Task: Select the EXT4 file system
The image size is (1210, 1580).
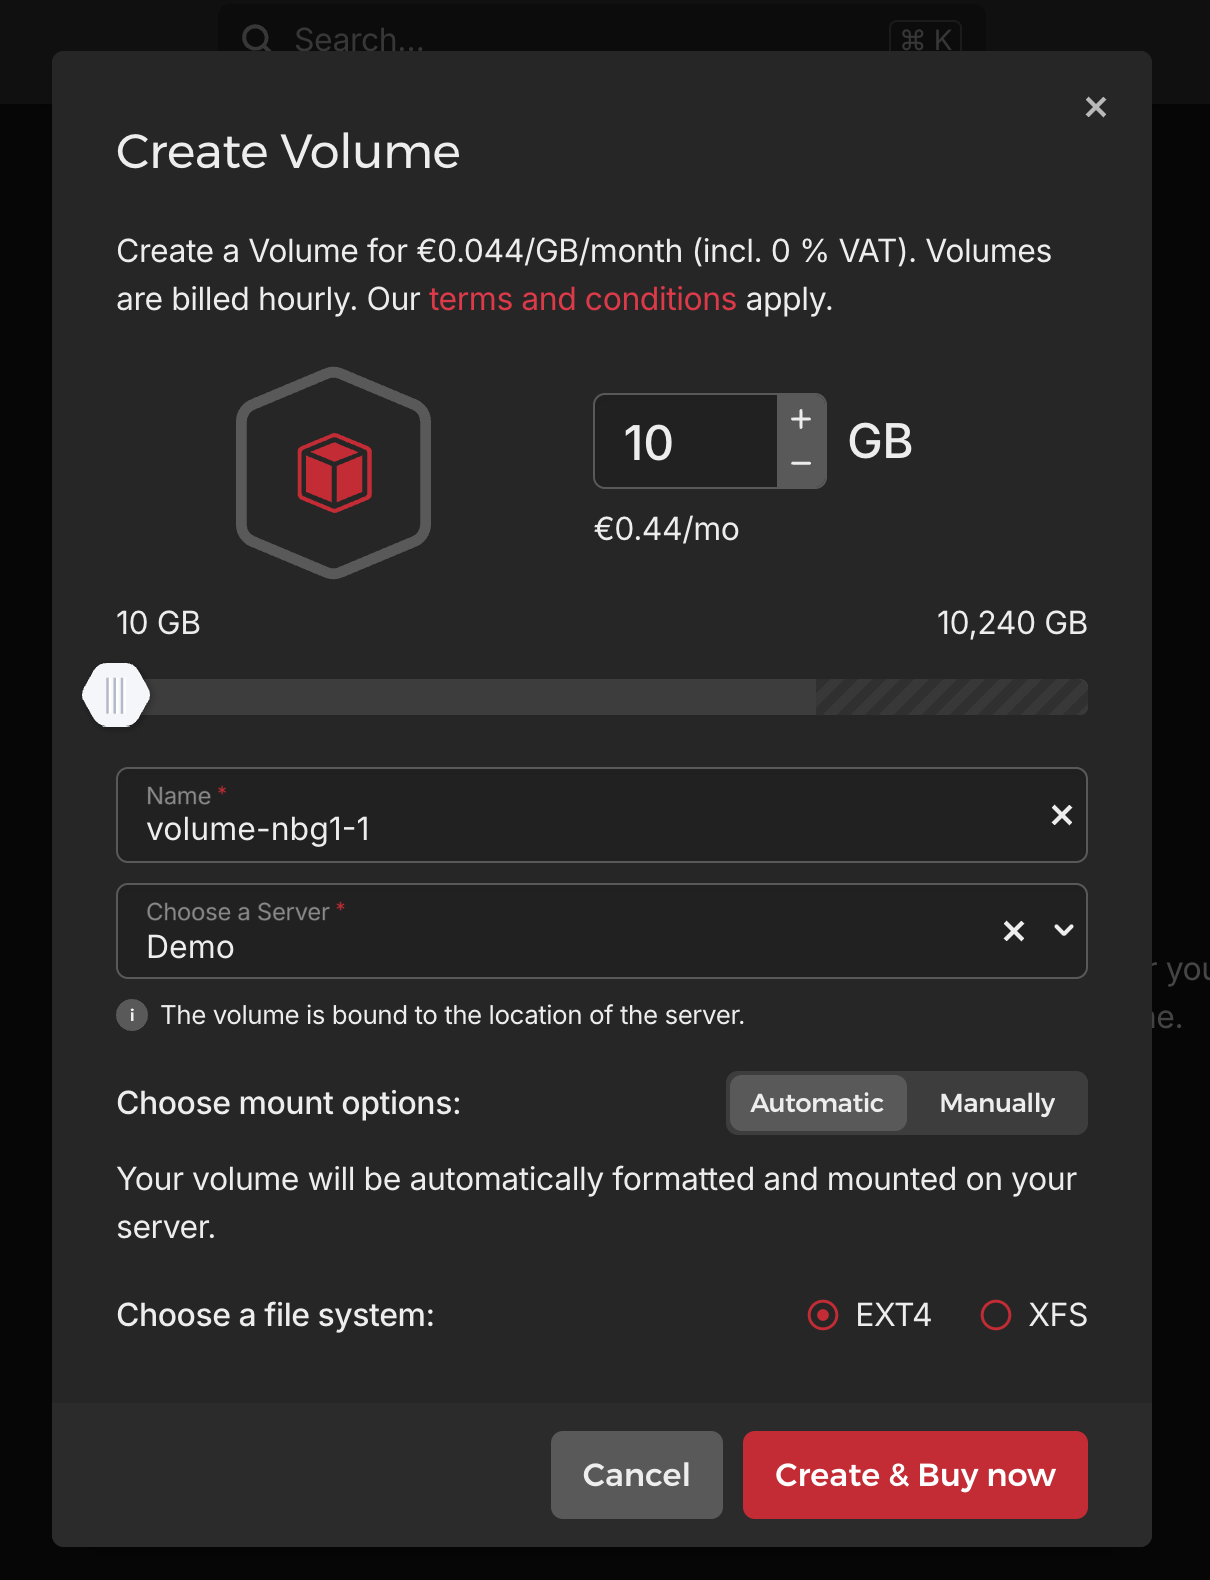Action: [x=823, y=1315]
